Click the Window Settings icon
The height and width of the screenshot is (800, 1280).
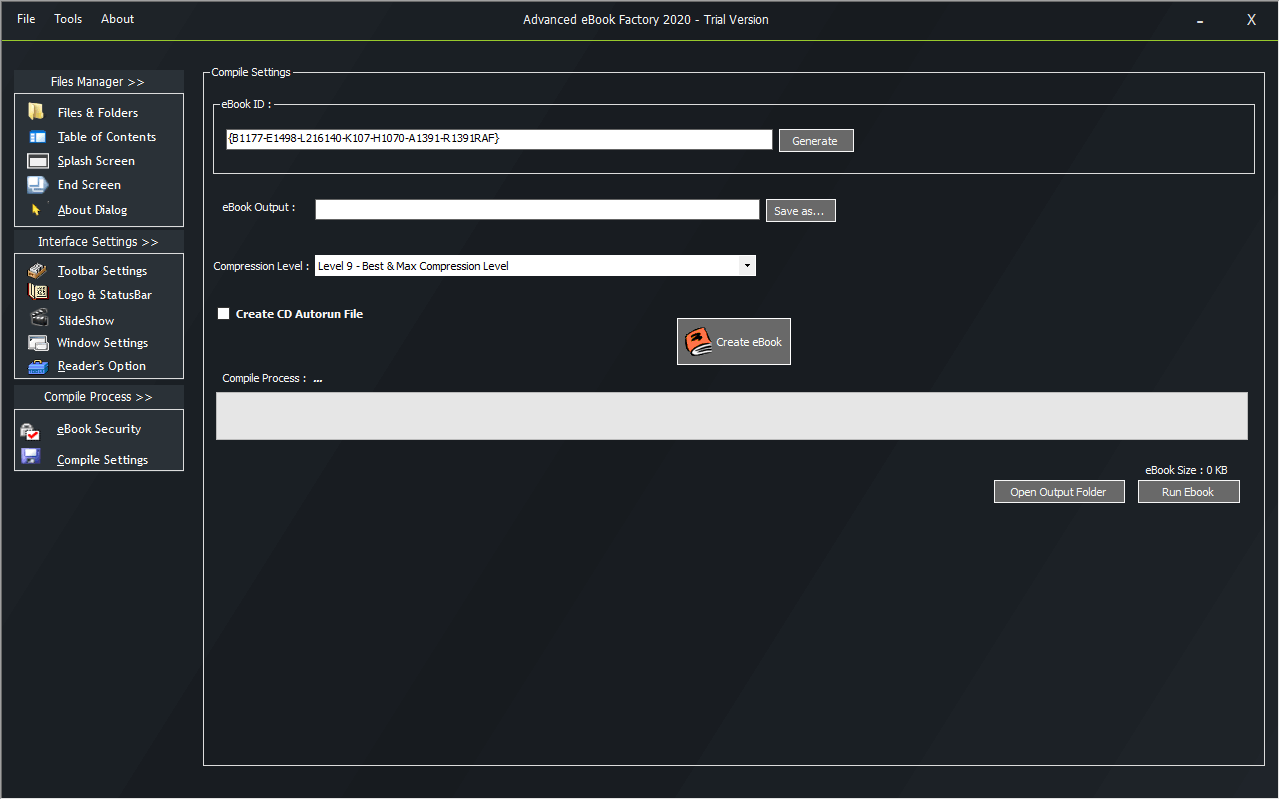click(x=38, y=343)
